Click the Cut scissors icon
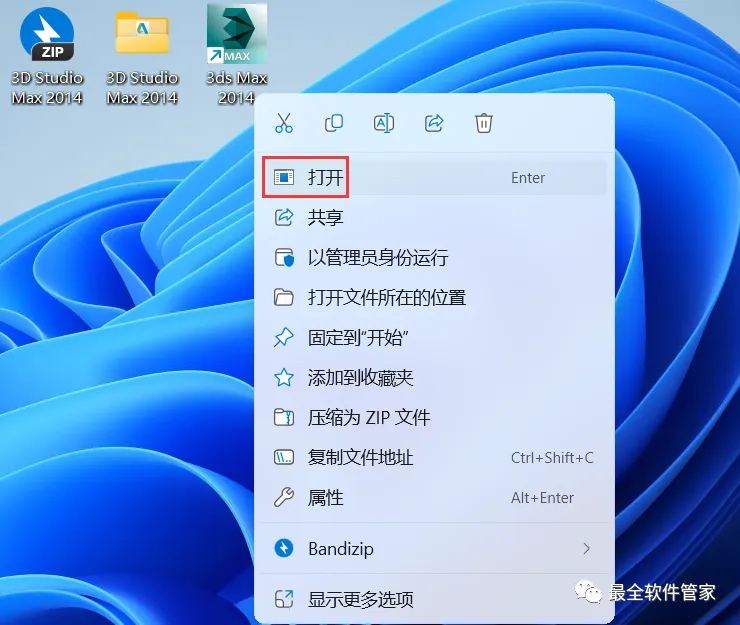The image size is (740, 625). pyautogui.click(x=284, y=123)
